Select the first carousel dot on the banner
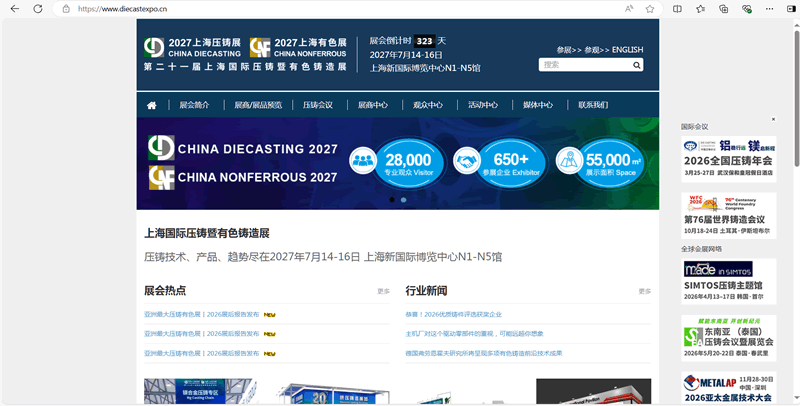 click(x=392, y=199)
